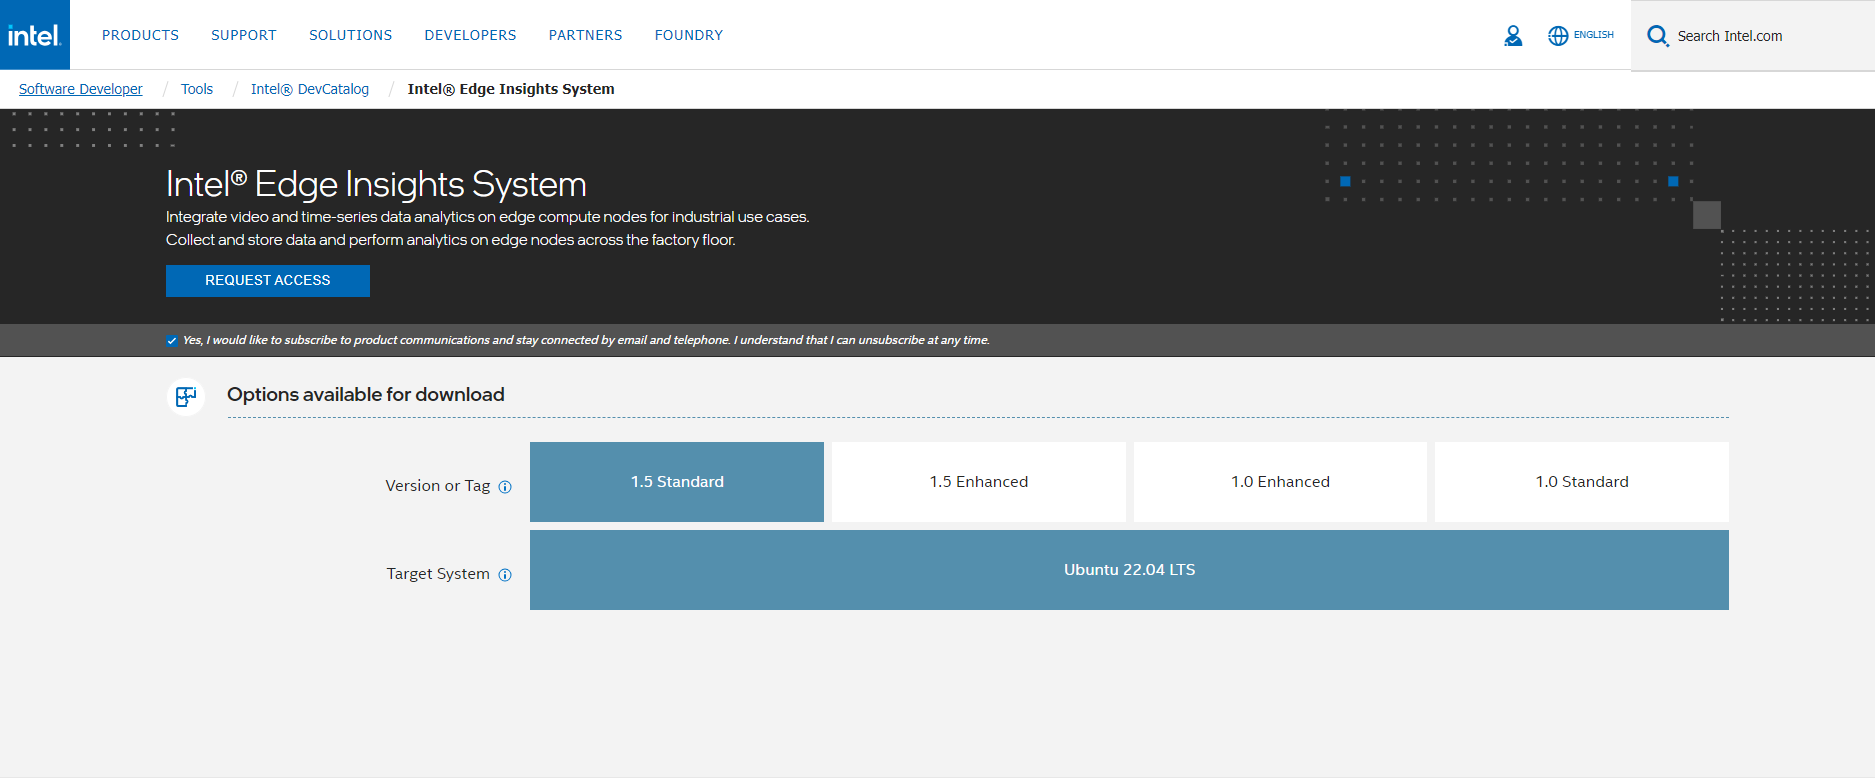Click the Options available for download heading
Image resolution: width=1875 pixels, height=778 pixels.
point(366,395)
